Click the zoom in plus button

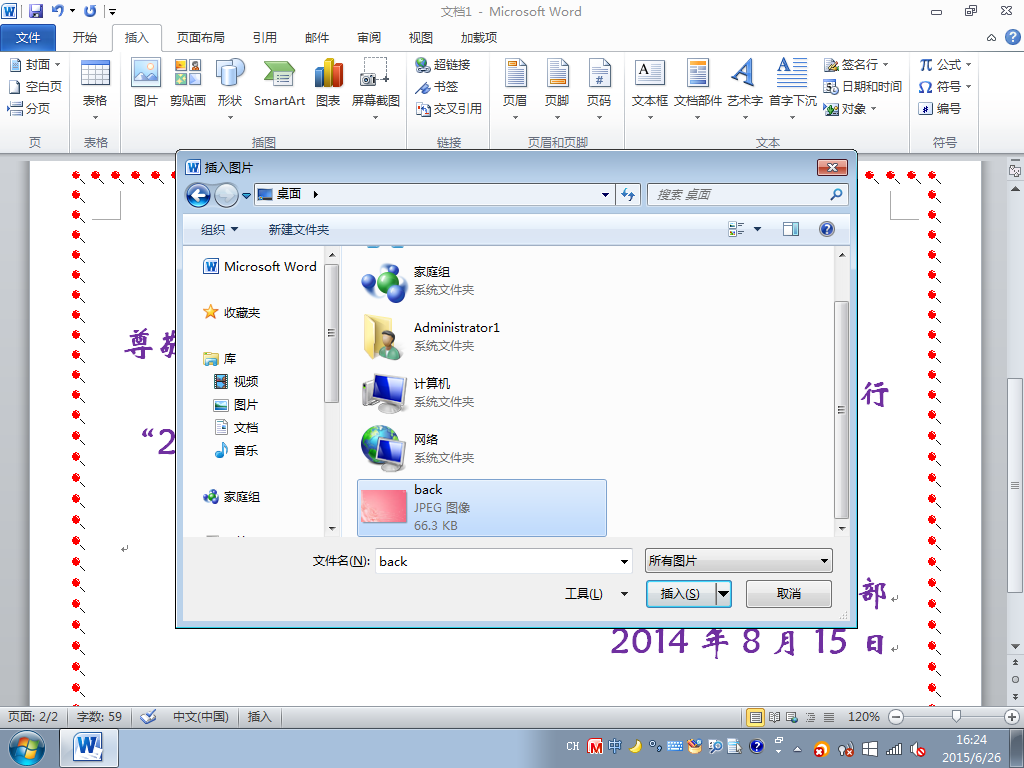tap(1012, 716)
